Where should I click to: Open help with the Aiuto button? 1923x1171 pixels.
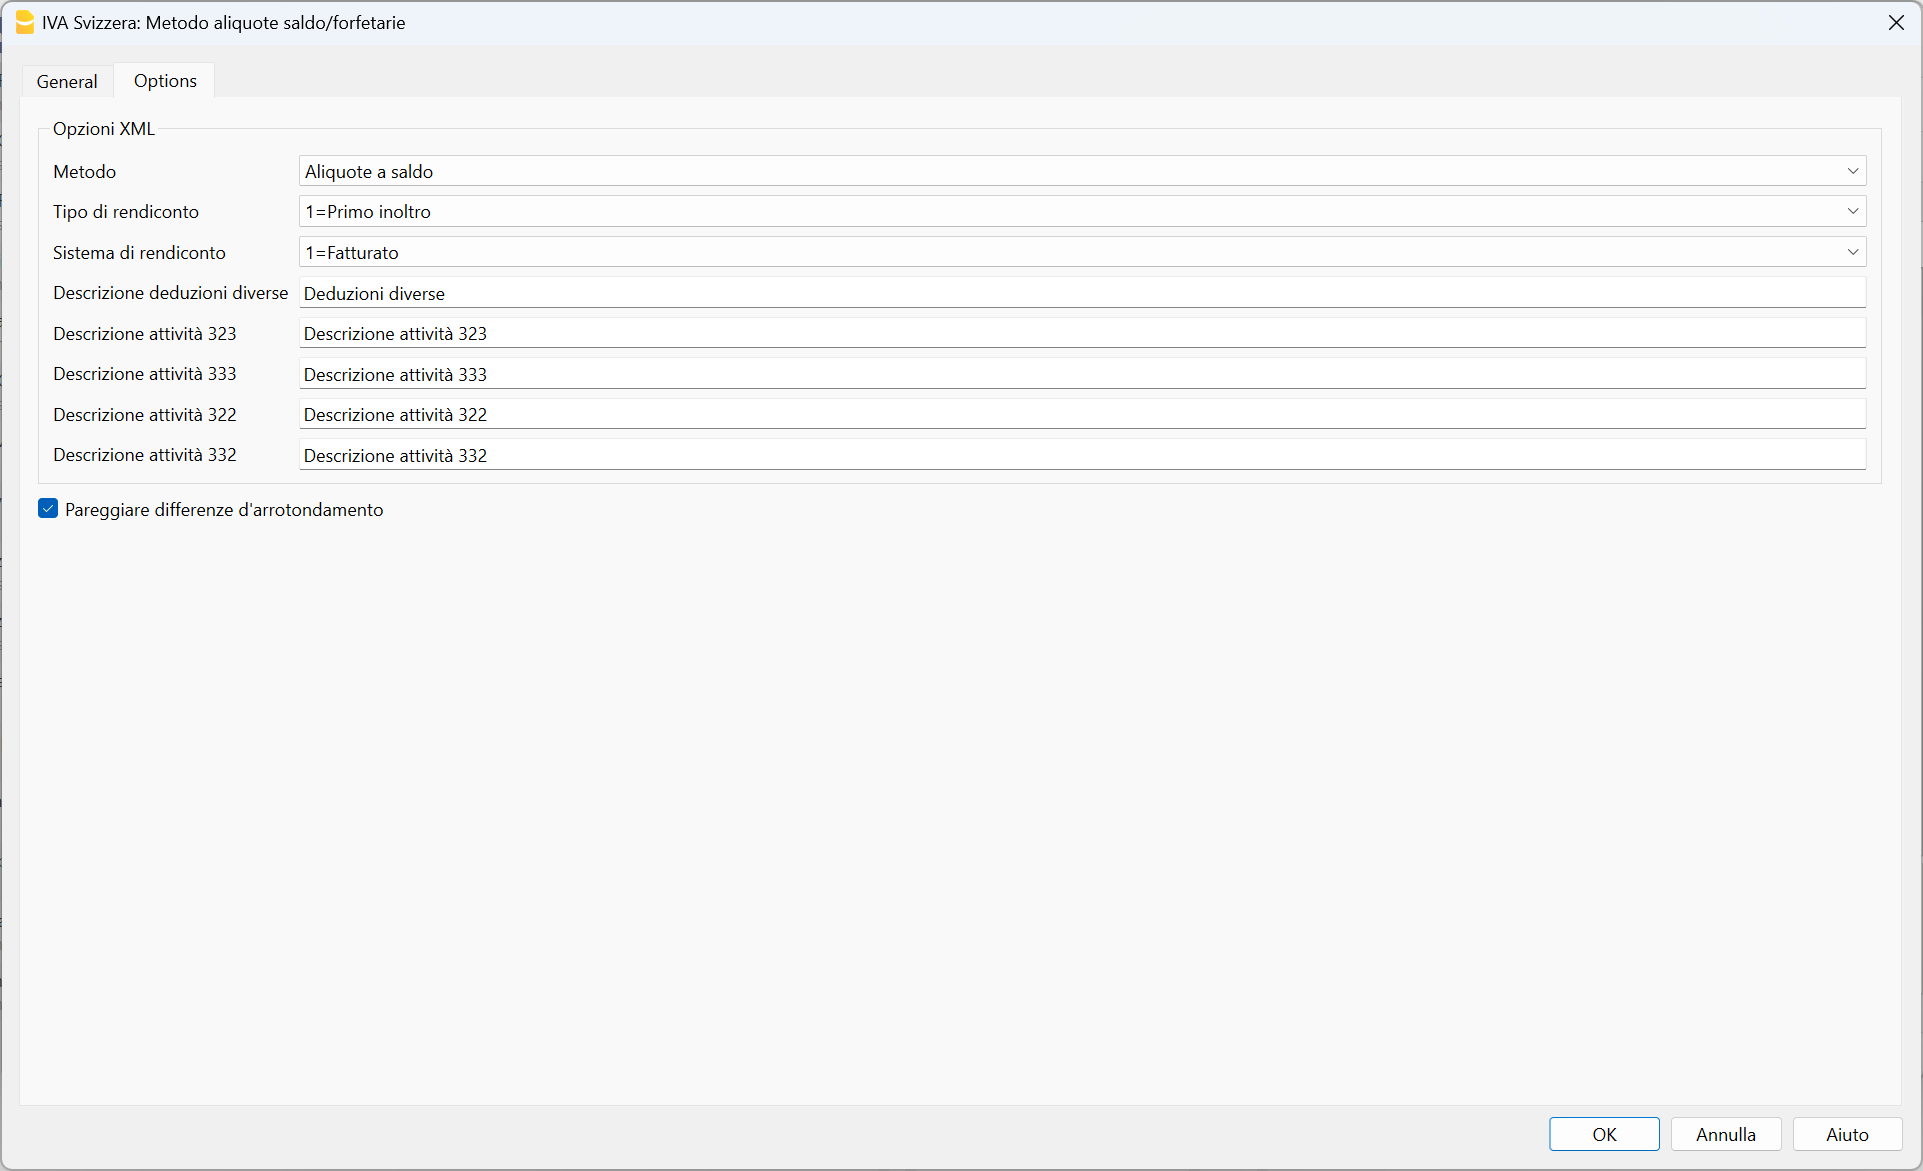point(1846,1134)
